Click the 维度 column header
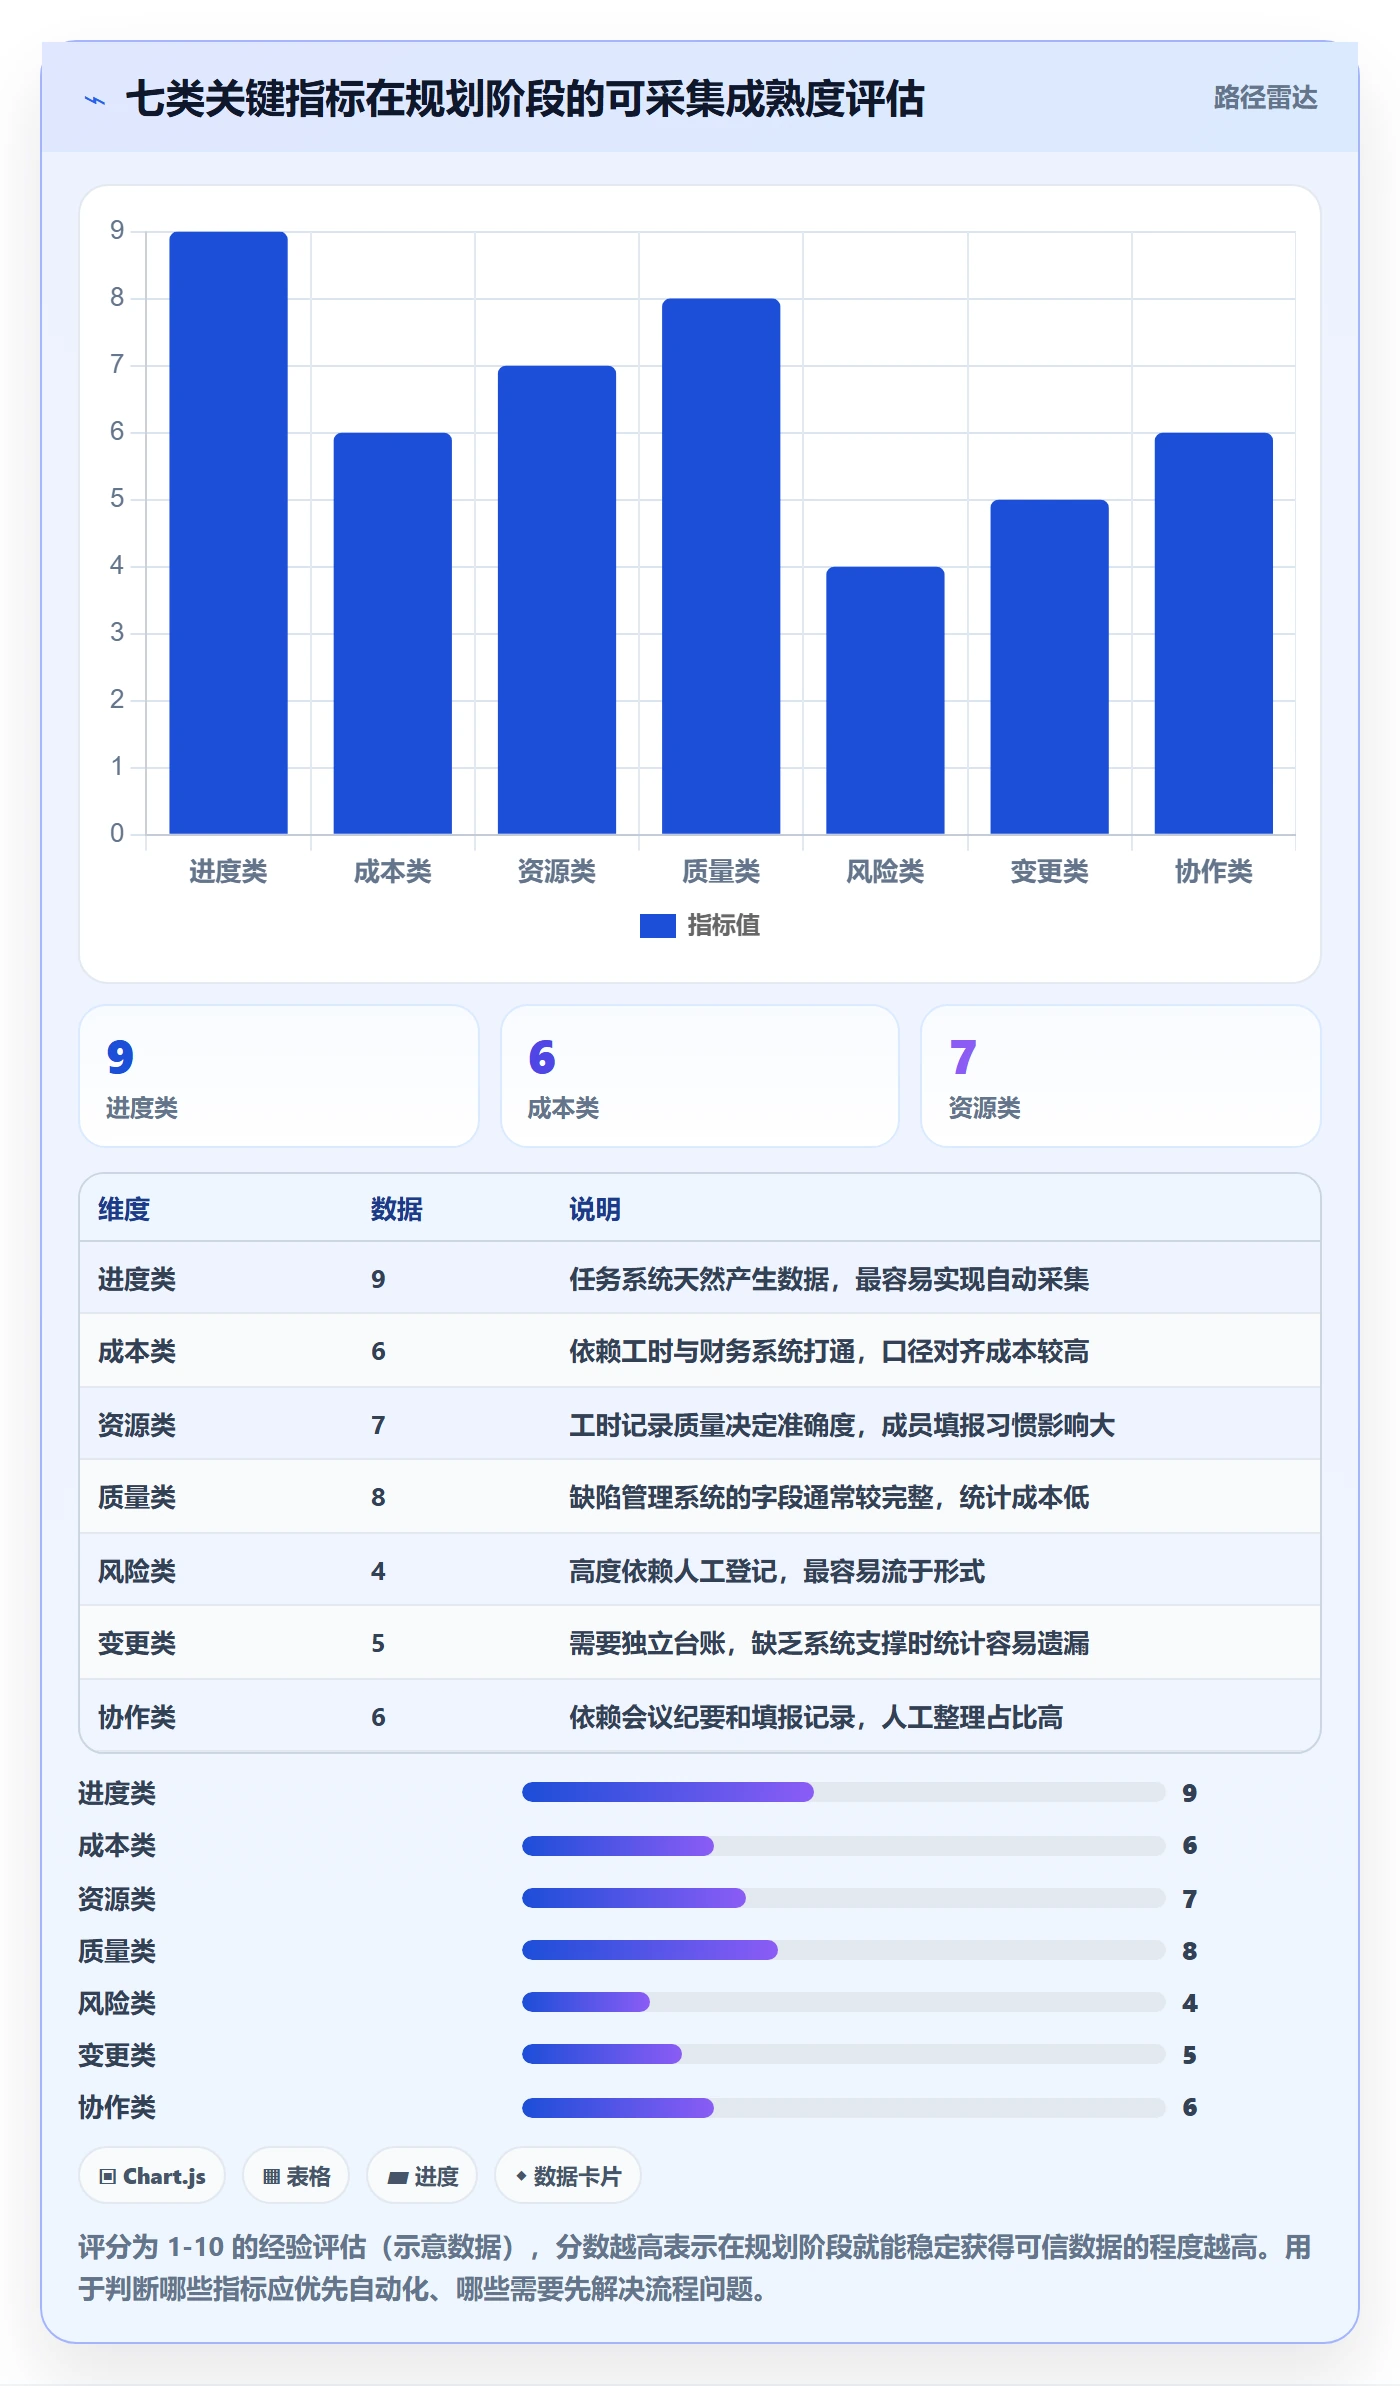The width and height of the screenshot is (1400, 2386). [124, 1209]
